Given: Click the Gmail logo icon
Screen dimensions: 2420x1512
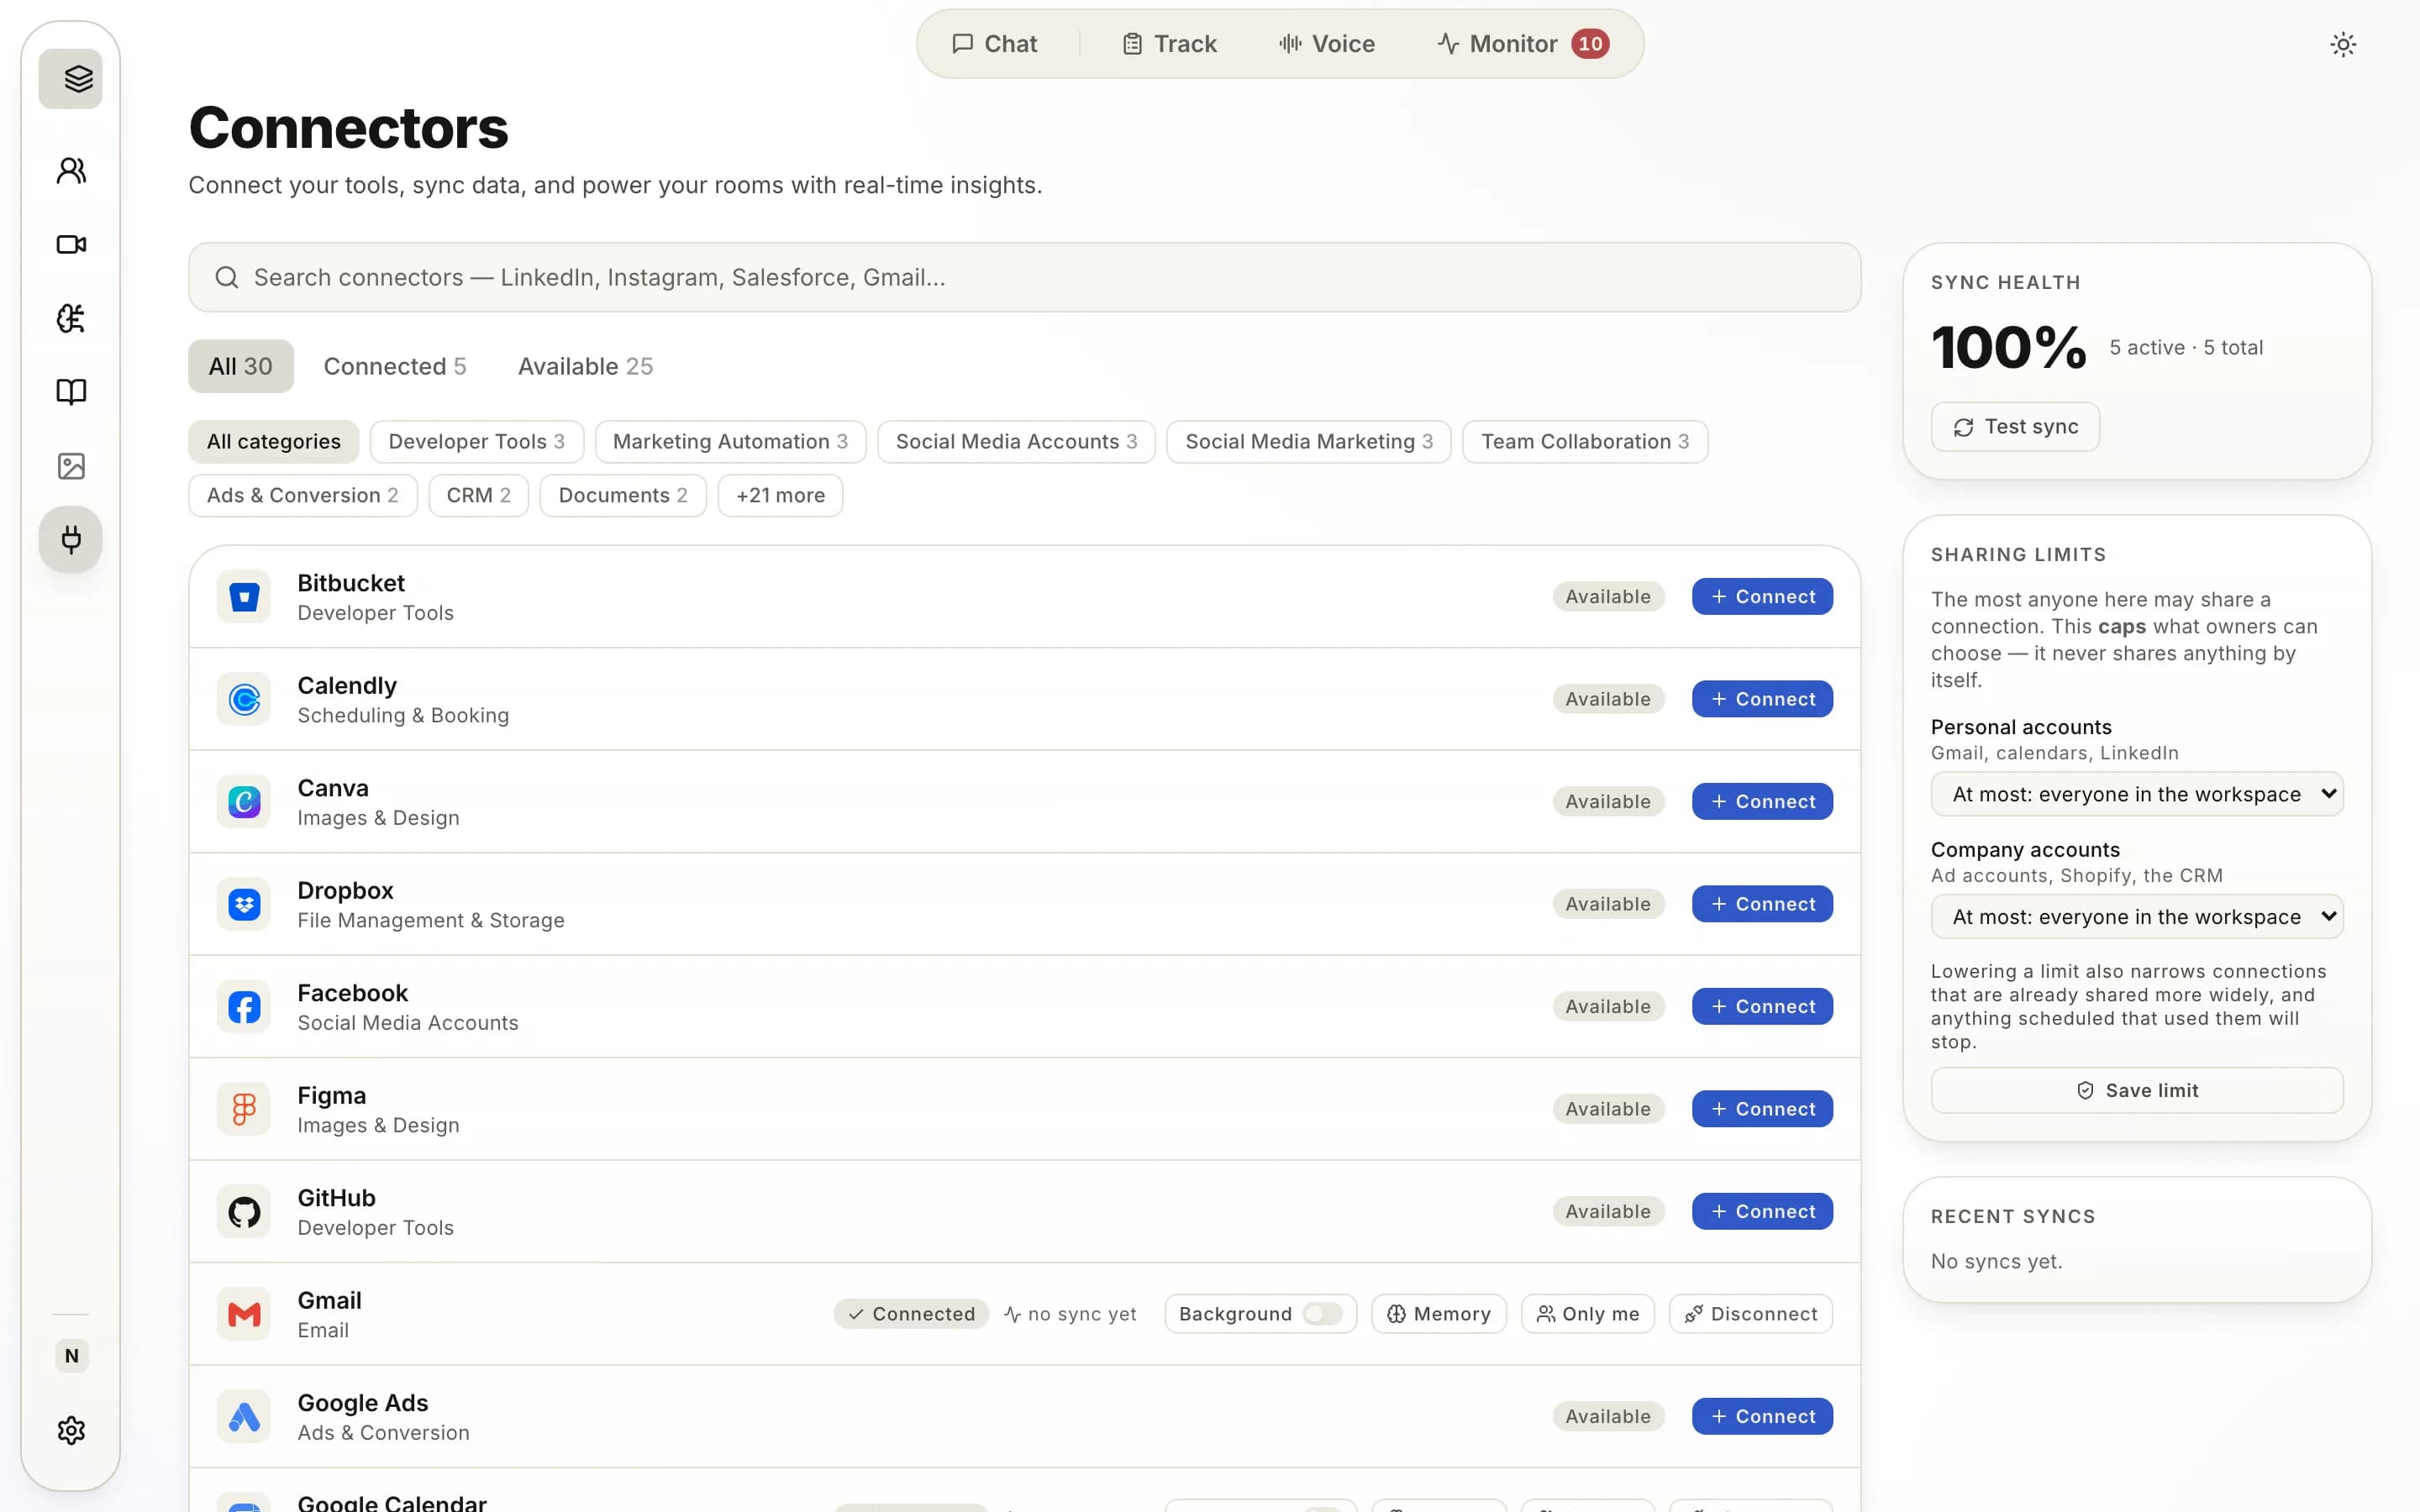Looking at the screenshot, I should (x=244, y=1314).
